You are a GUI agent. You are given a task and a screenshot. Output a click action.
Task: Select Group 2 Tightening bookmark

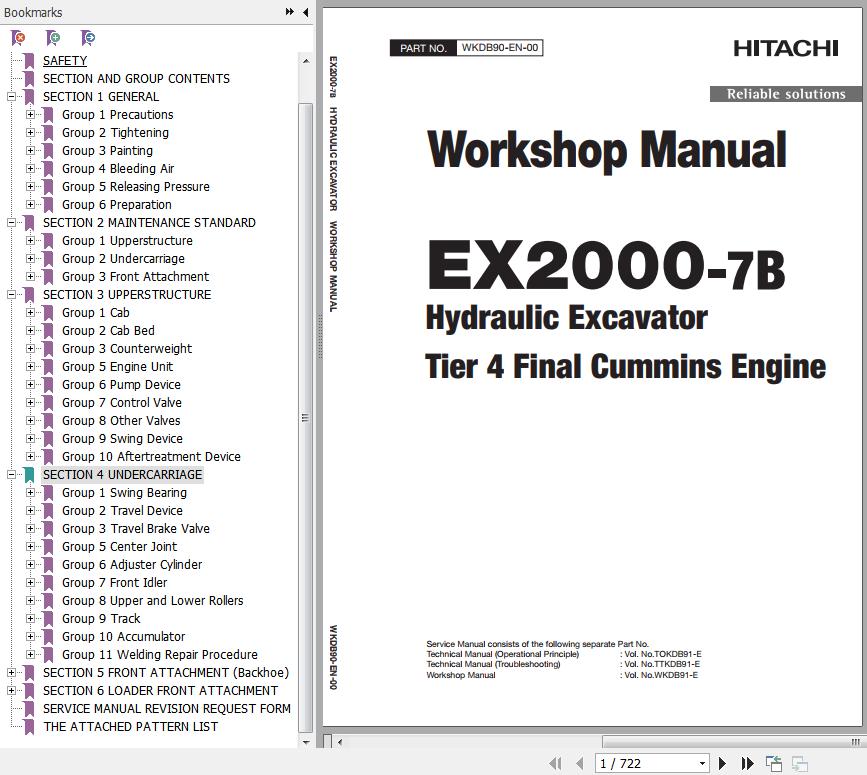tap(115, 133)
